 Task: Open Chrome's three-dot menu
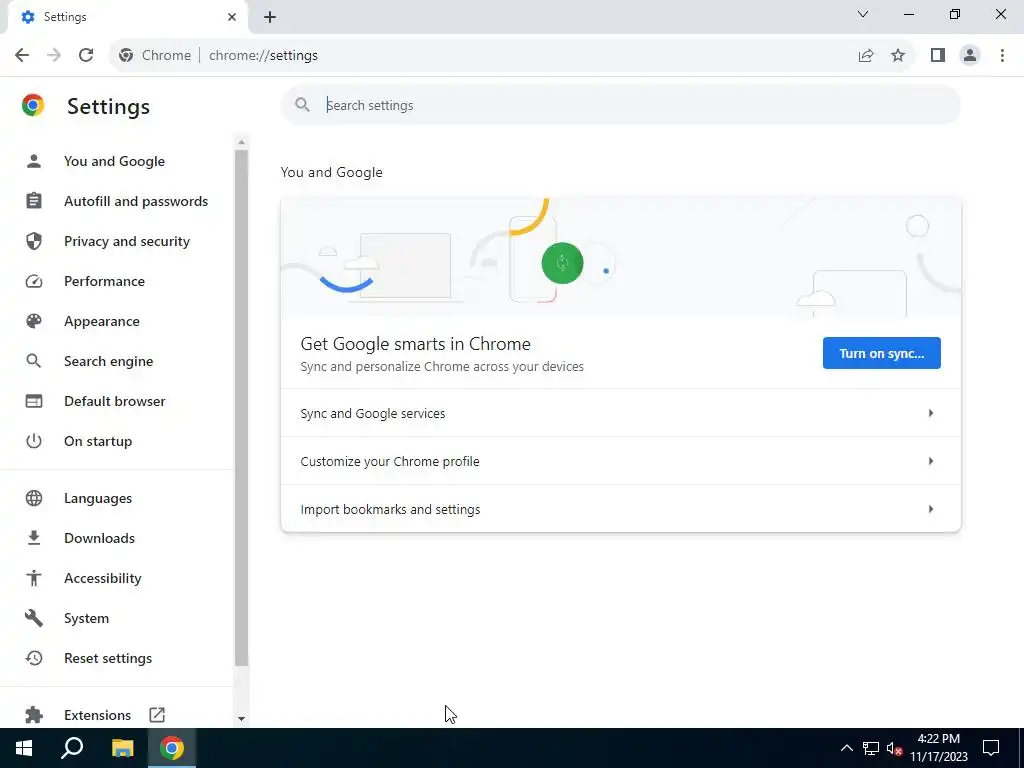point(1002,56)
